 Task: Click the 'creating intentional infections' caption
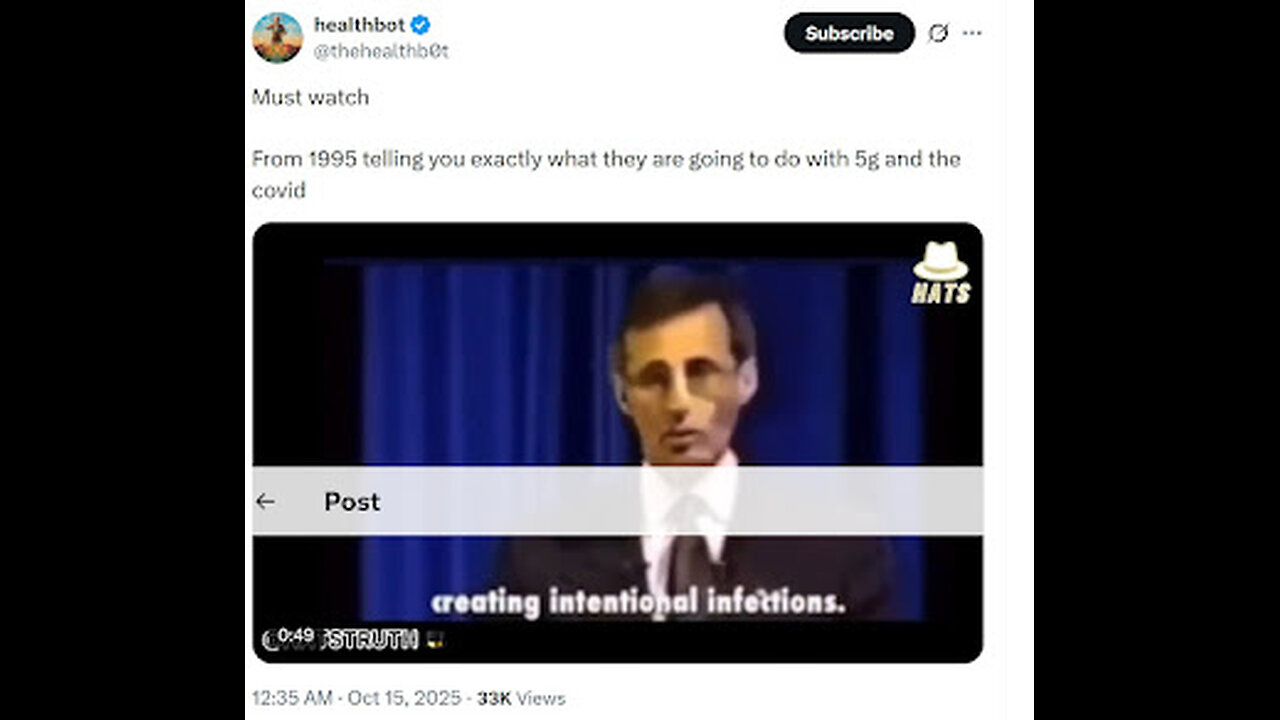[638, 603]
